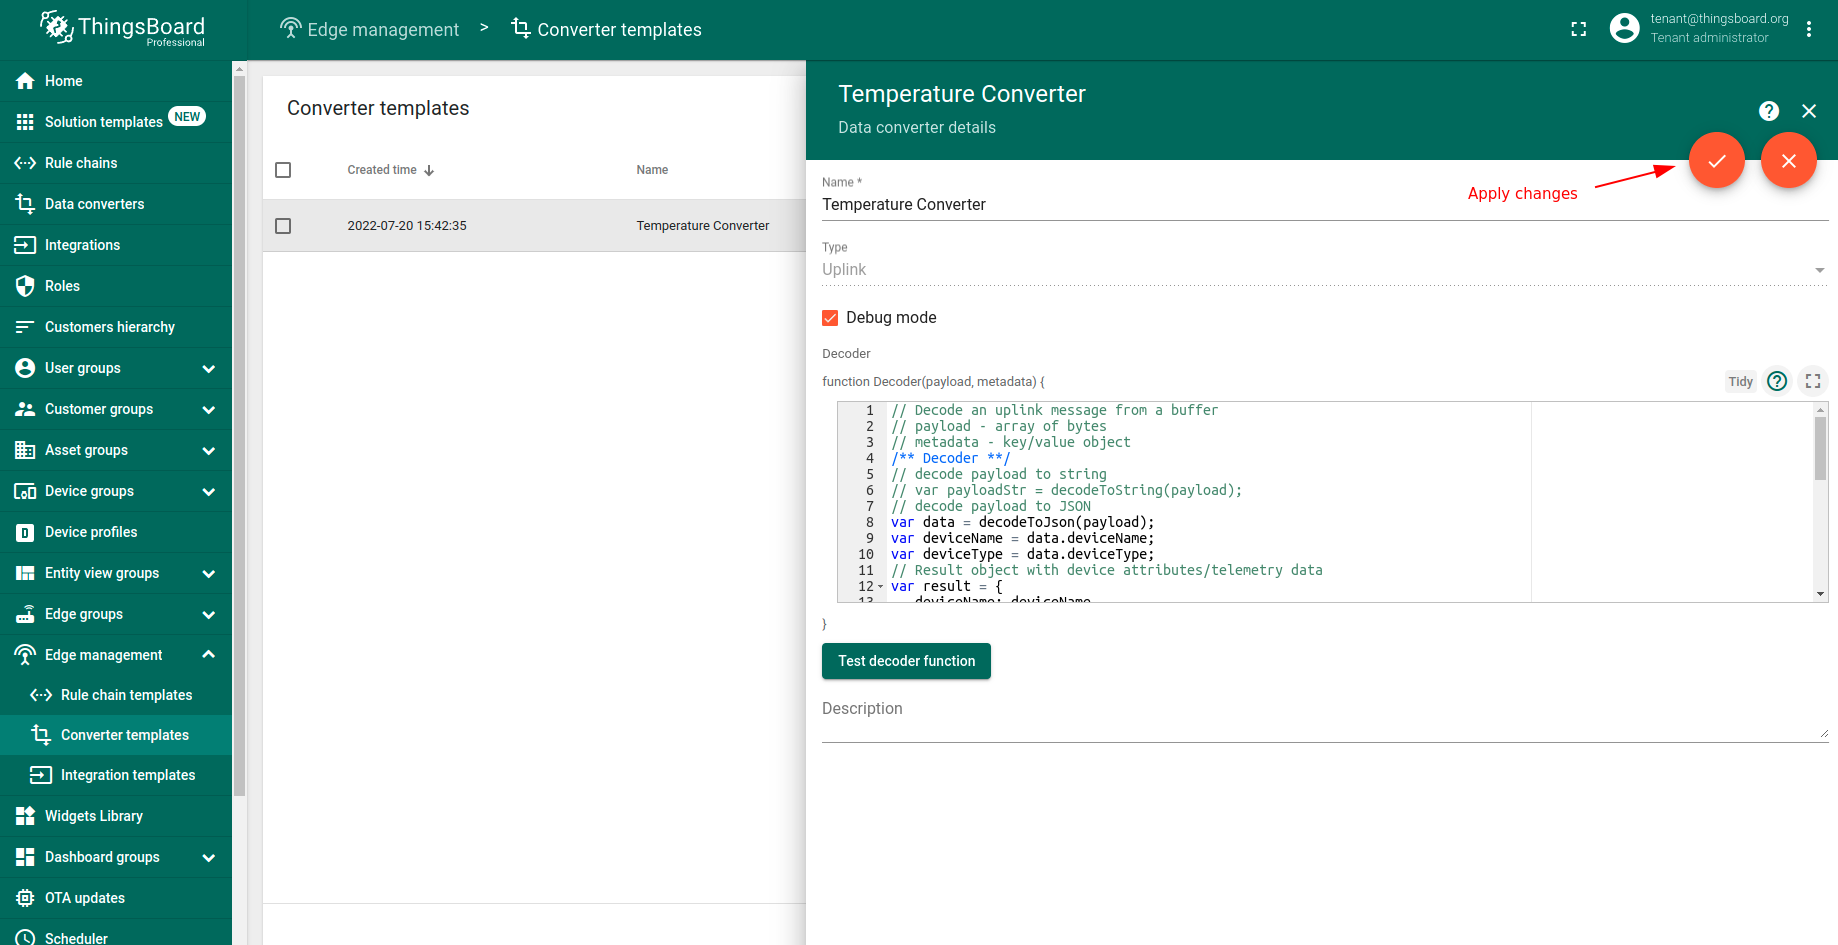The width and height of the screenshot is (1838, 945).
Task: Click the Name column header
Action: [x=652, y=170]
